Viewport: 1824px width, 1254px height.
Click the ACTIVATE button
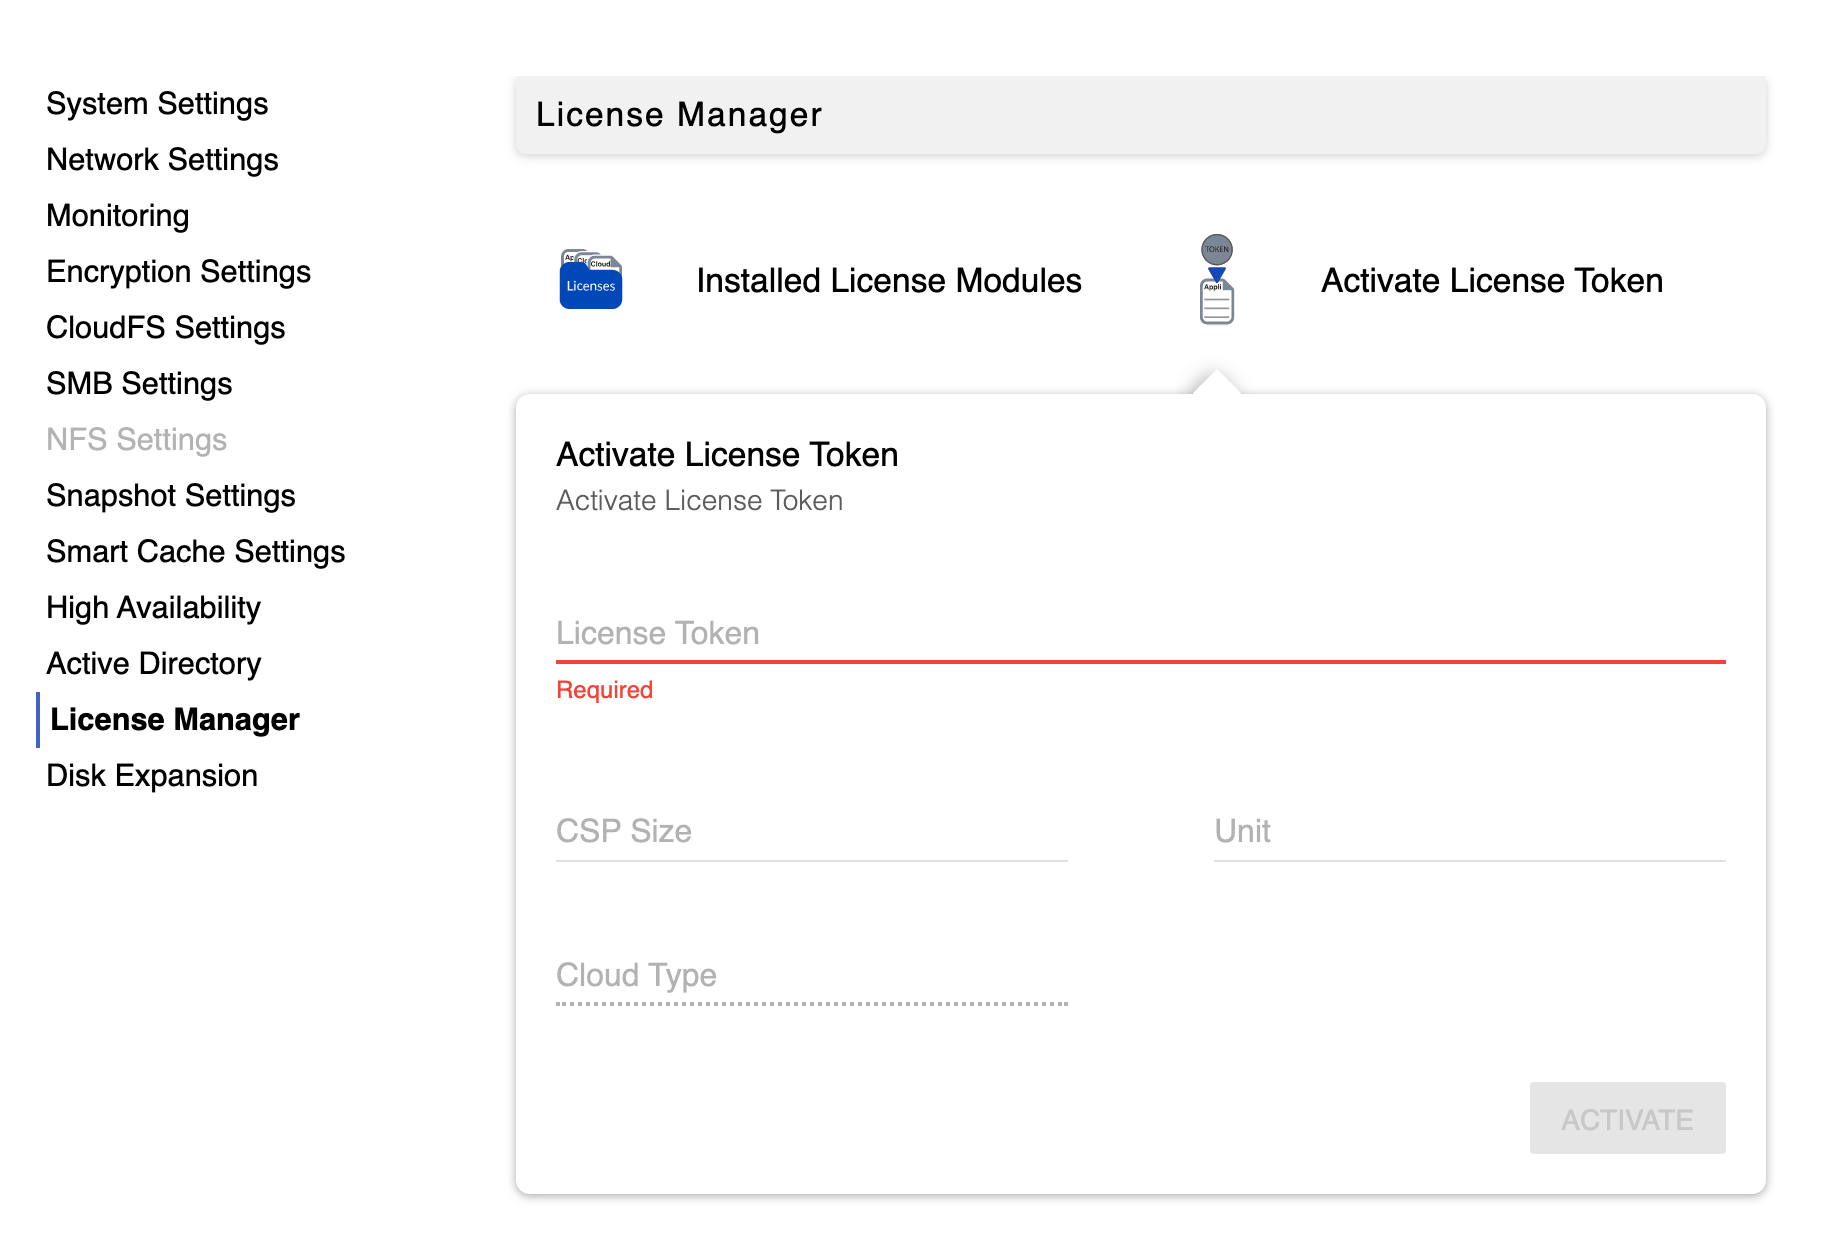[1628, 1119]
